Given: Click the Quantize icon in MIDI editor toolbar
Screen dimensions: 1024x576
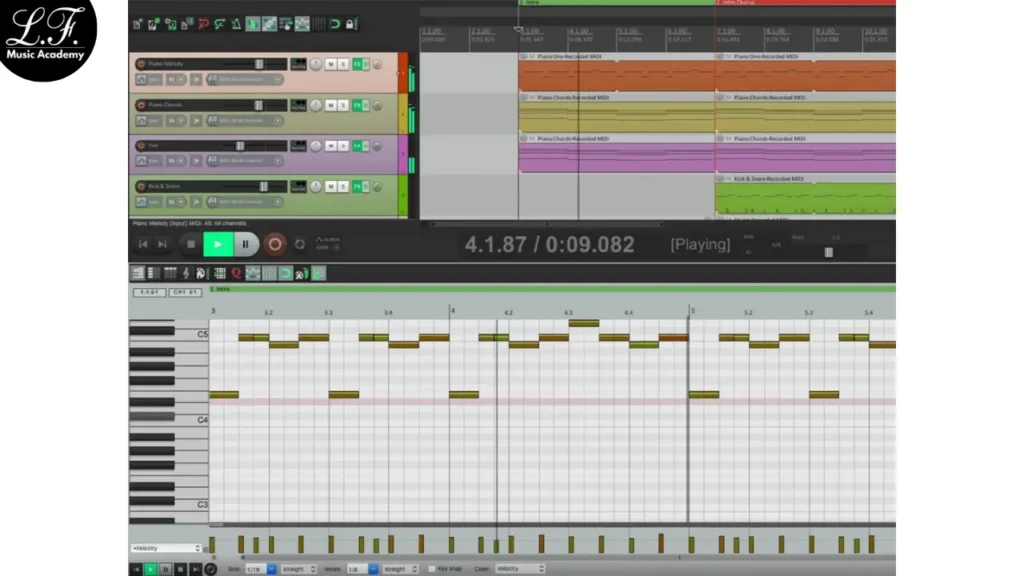Looking at the screenshot, I should point(236,273).
